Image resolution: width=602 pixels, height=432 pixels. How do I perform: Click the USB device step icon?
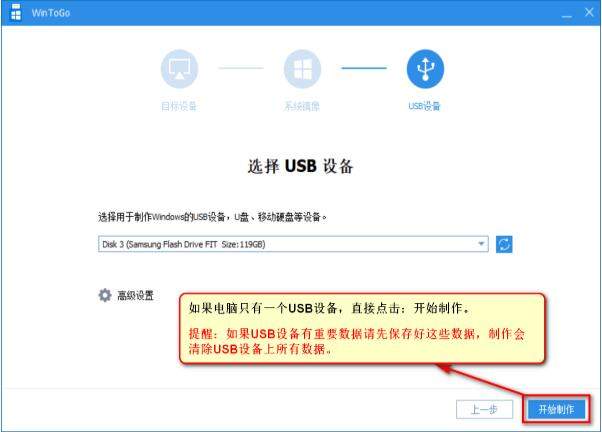(425, 69)
